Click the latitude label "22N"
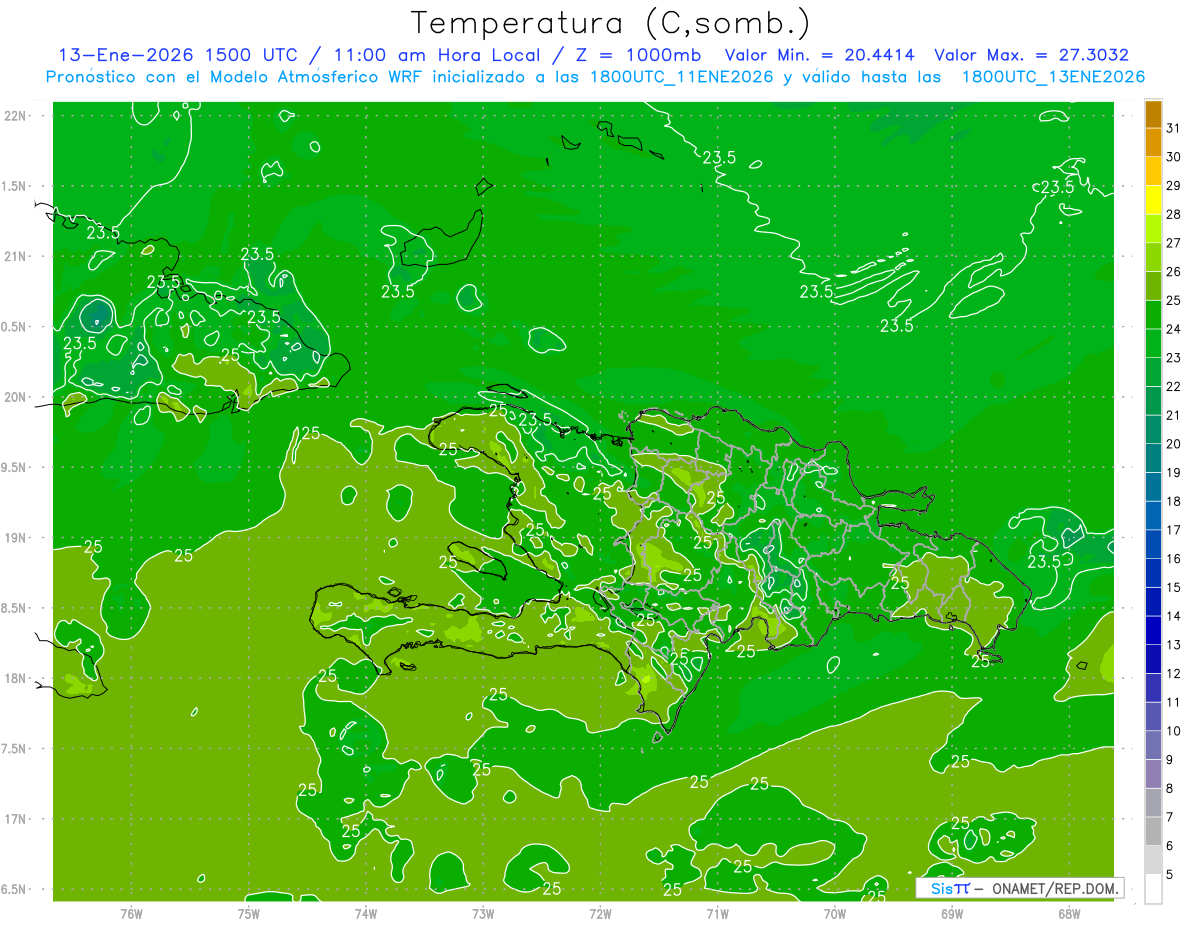 point(17,116)
